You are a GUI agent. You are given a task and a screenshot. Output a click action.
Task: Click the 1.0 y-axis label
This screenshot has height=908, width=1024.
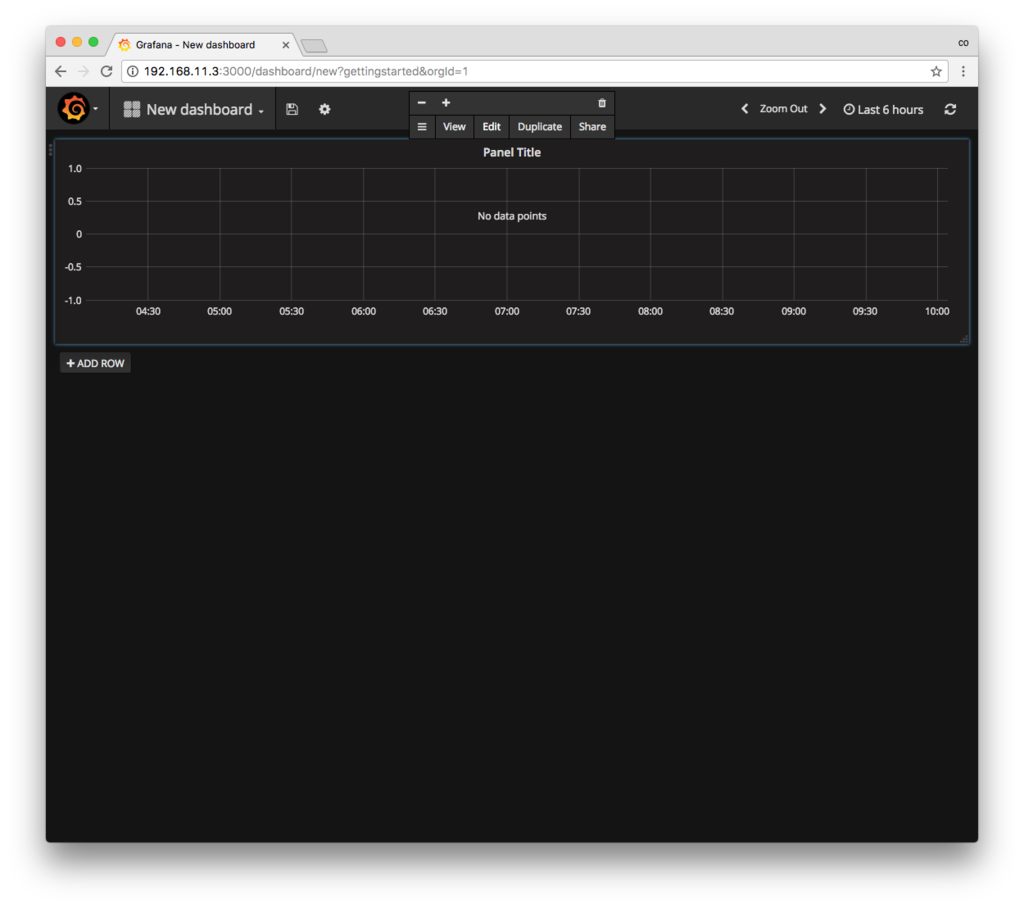pyautogui.click(x=75, y=169)
